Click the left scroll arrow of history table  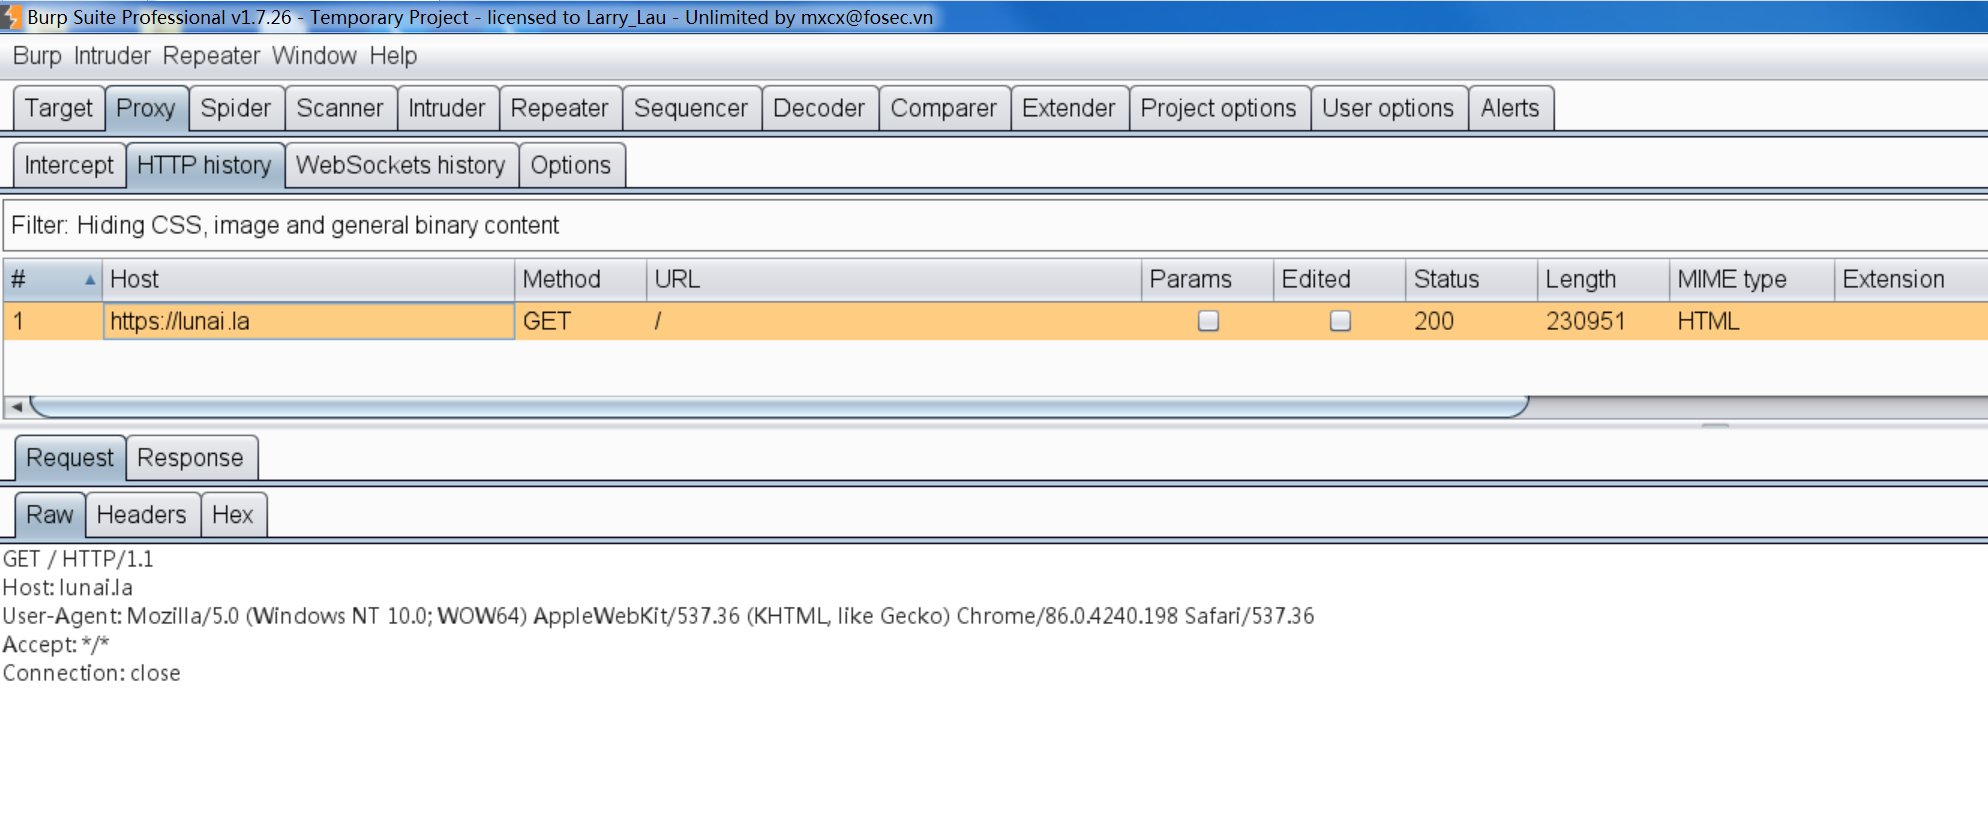16,407
